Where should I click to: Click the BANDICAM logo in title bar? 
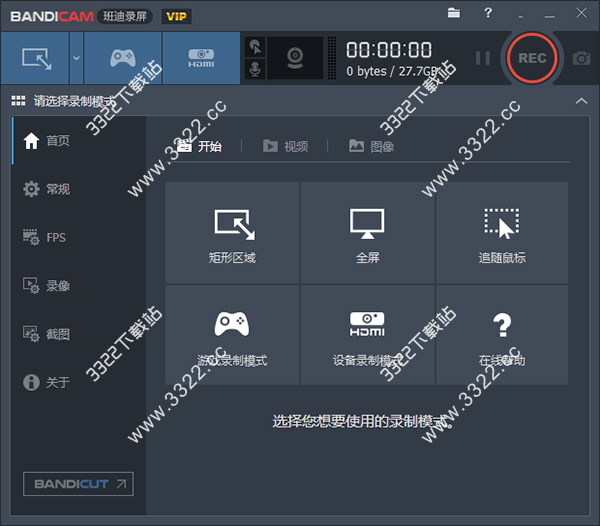tap(52, 16)
